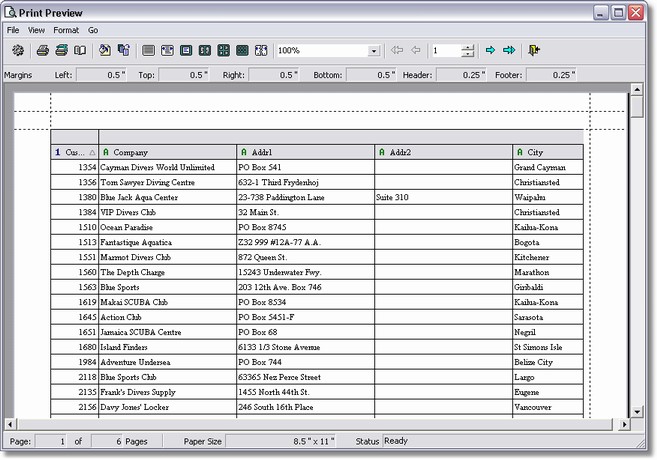Image resolution: width=657 pixels, height=460 pixels.
Task: Close preview using the exit door icon
Action: pos(535,50)
